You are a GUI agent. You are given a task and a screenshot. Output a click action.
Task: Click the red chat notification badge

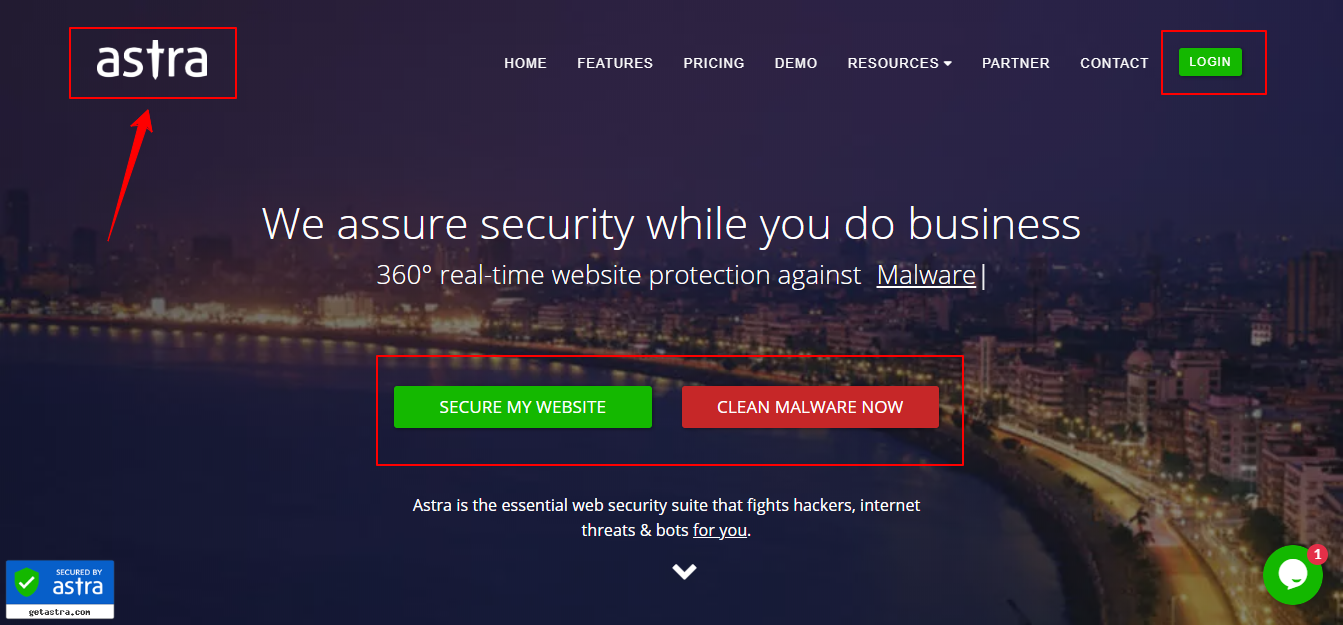(1317, 554)
